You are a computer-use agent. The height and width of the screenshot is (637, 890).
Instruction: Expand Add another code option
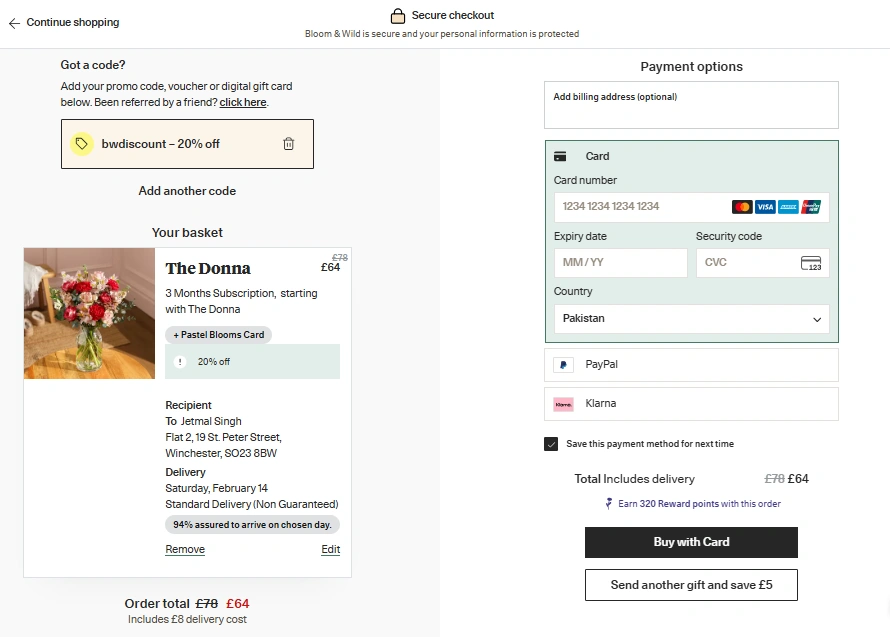pyautogui.click(x=187, y=191)
